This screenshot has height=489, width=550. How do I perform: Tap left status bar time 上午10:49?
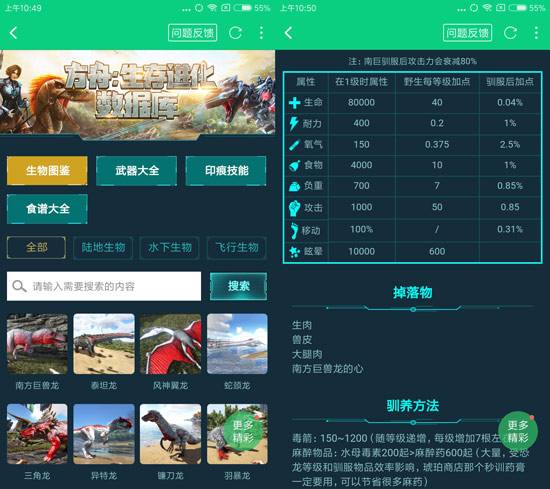(x=23, y=8)
